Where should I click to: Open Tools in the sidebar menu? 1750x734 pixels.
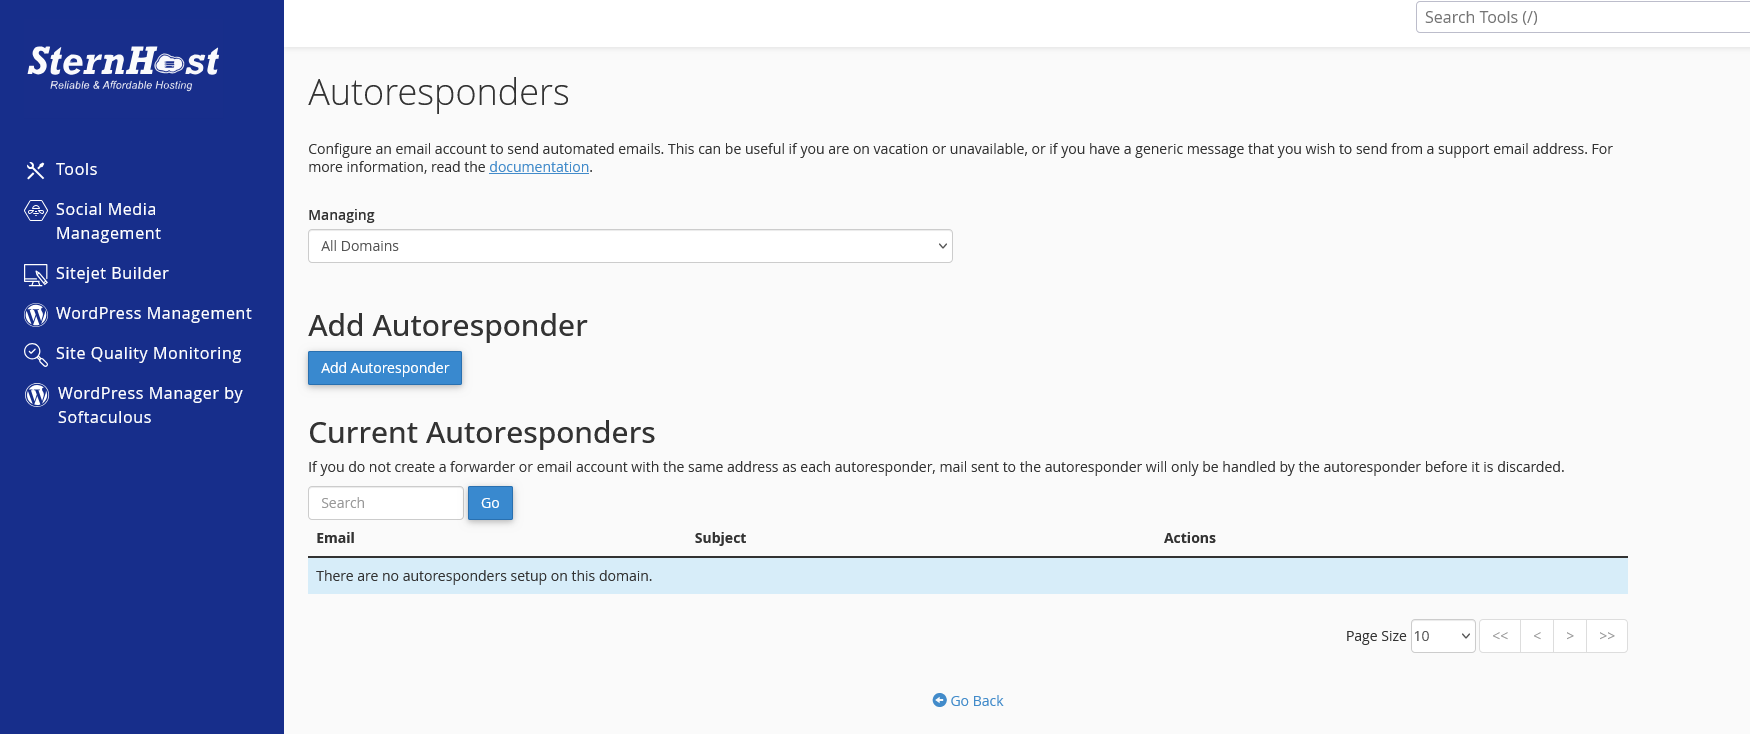[x=77, y=170]
